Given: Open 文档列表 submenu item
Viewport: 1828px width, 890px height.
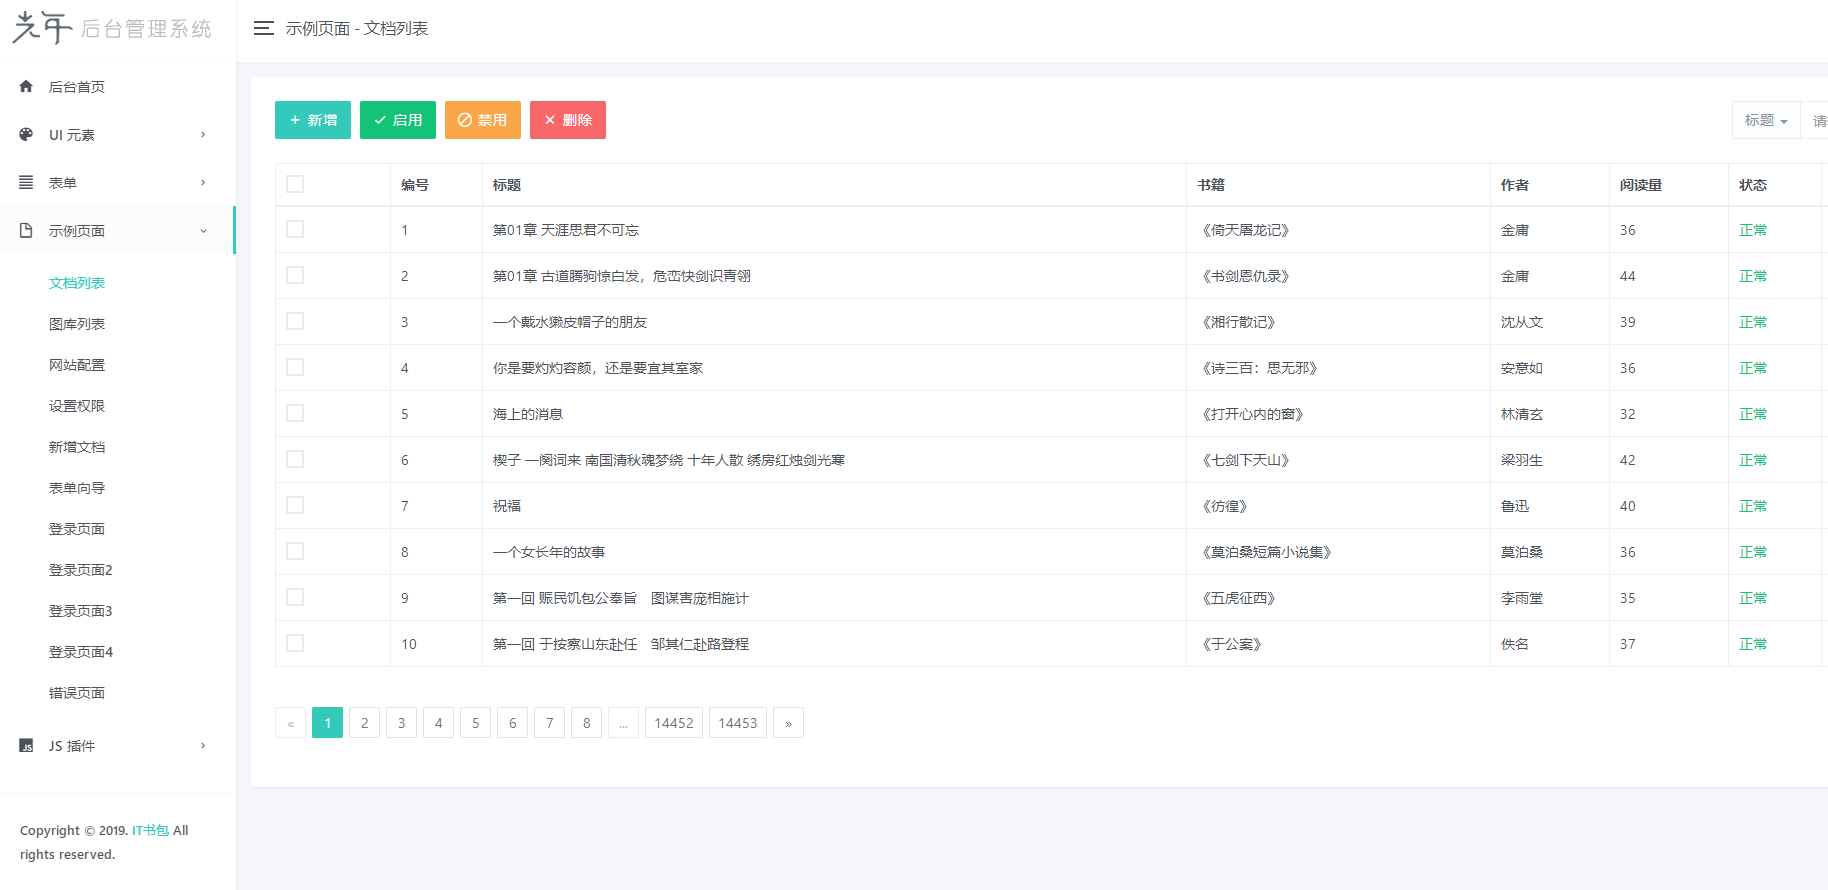Looking at the screenshot, I should (x=77, y=283).
